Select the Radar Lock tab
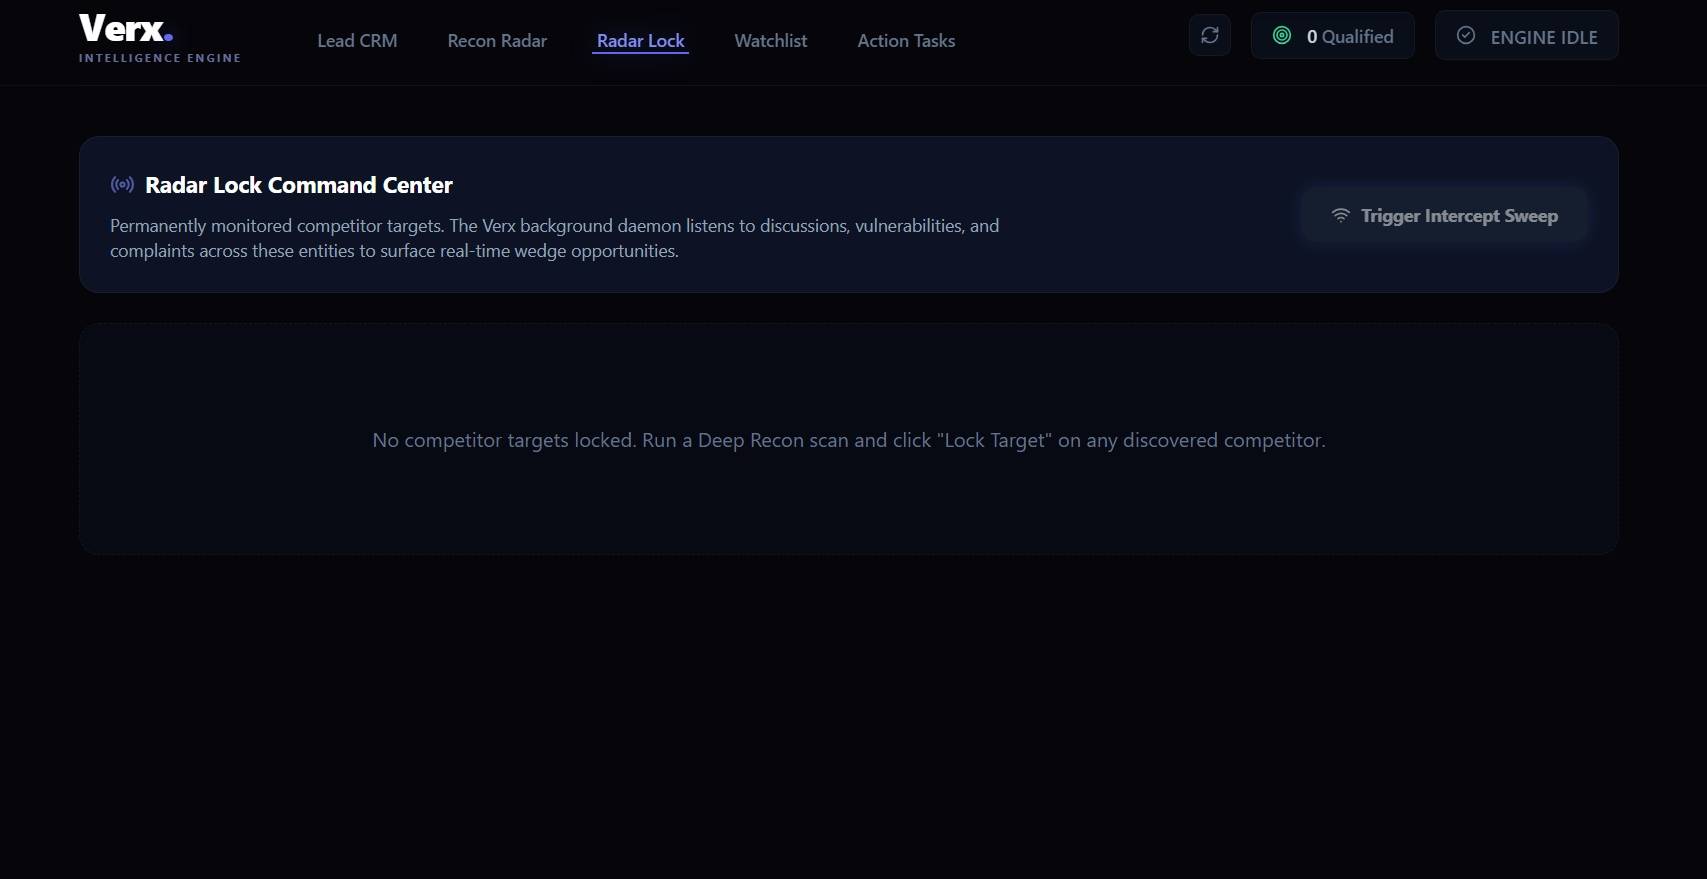The height and width of the screenshot is (879, 1707). [640, 41]
